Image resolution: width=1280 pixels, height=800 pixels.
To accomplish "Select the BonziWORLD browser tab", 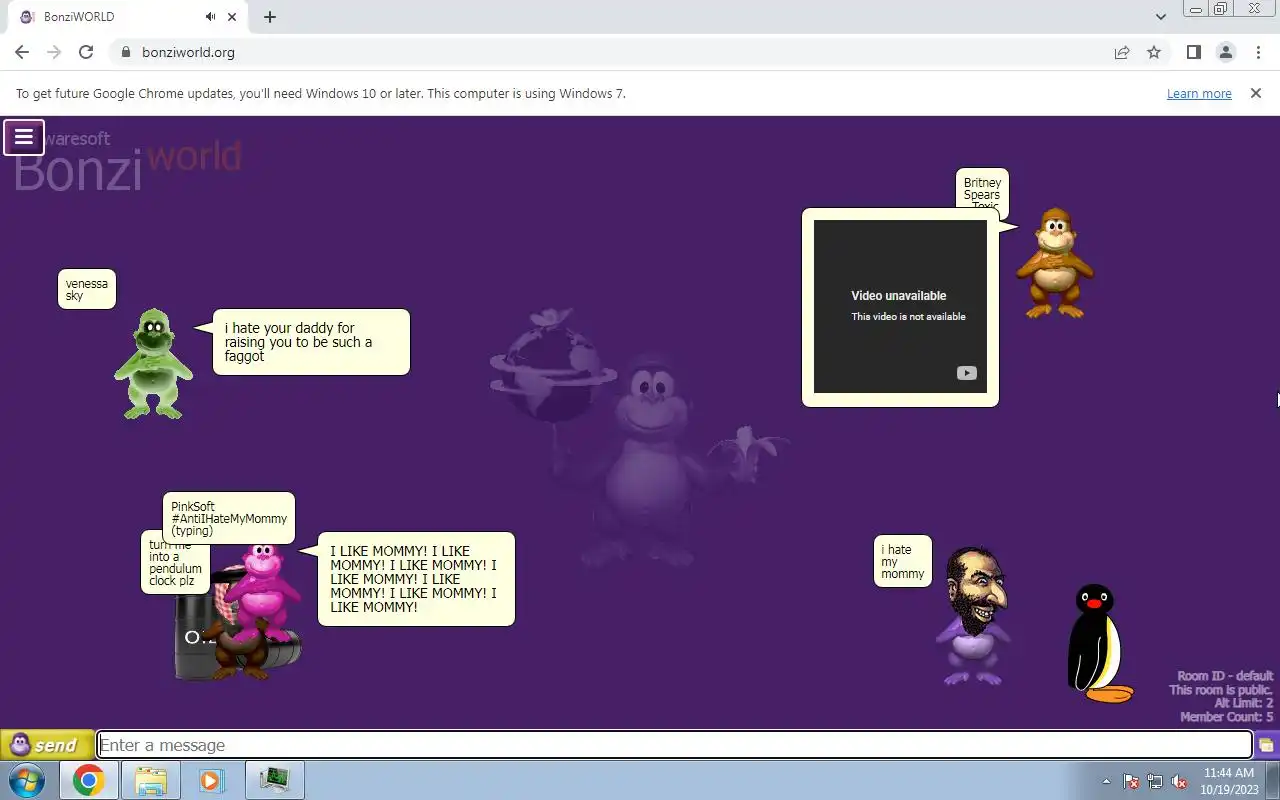I will 126,17.
